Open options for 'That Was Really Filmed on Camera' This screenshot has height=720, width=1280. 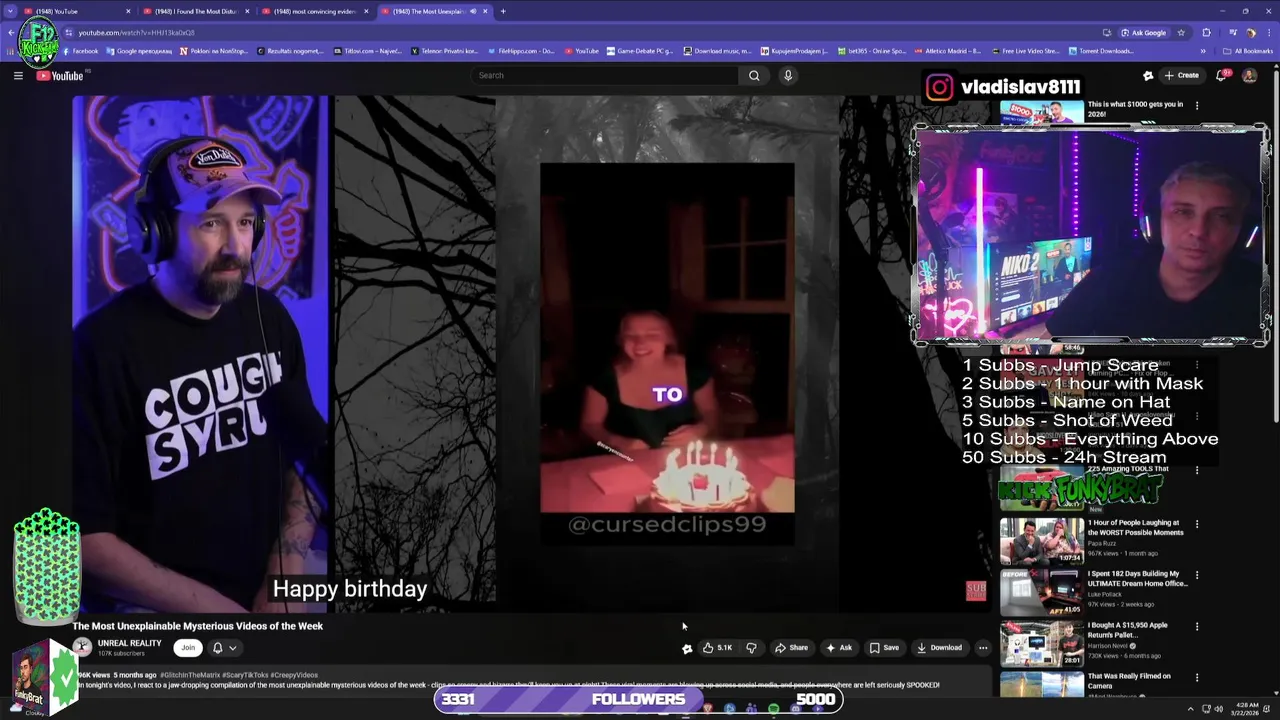(1196, 678)
